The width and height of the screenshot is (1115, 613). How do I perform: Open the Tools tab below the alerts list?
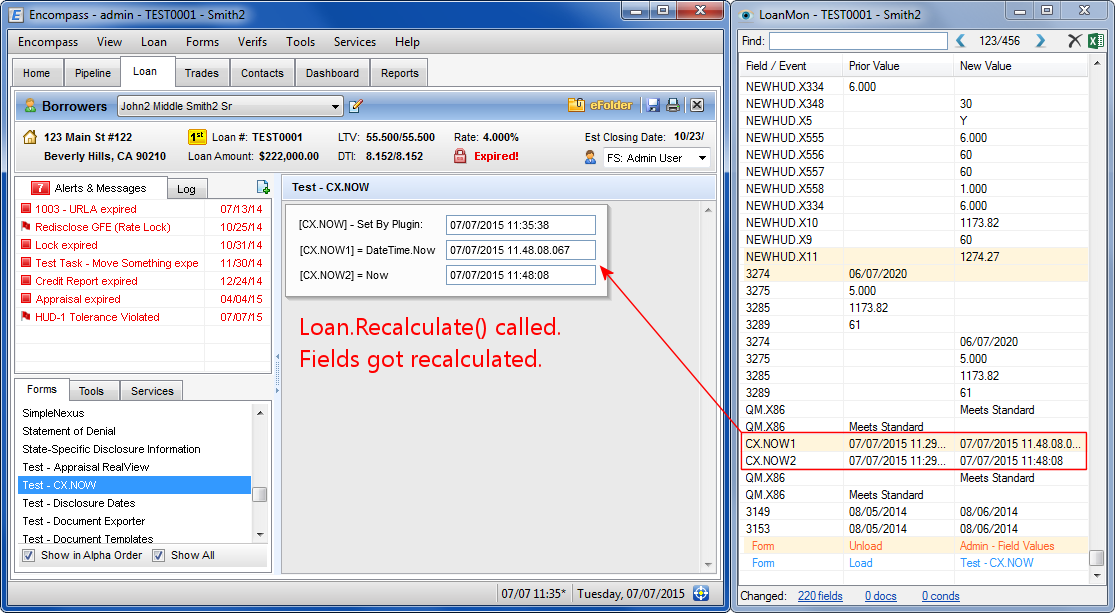tap(91, 390)
